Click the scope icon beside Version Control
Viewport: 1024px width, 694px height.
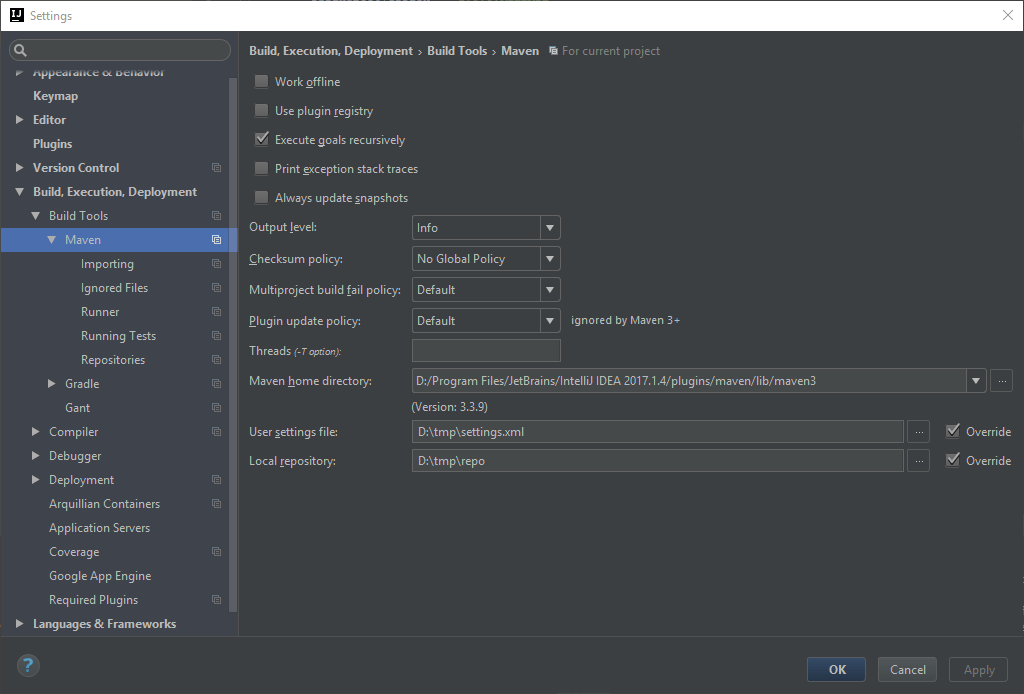click(x=216, y=167)
